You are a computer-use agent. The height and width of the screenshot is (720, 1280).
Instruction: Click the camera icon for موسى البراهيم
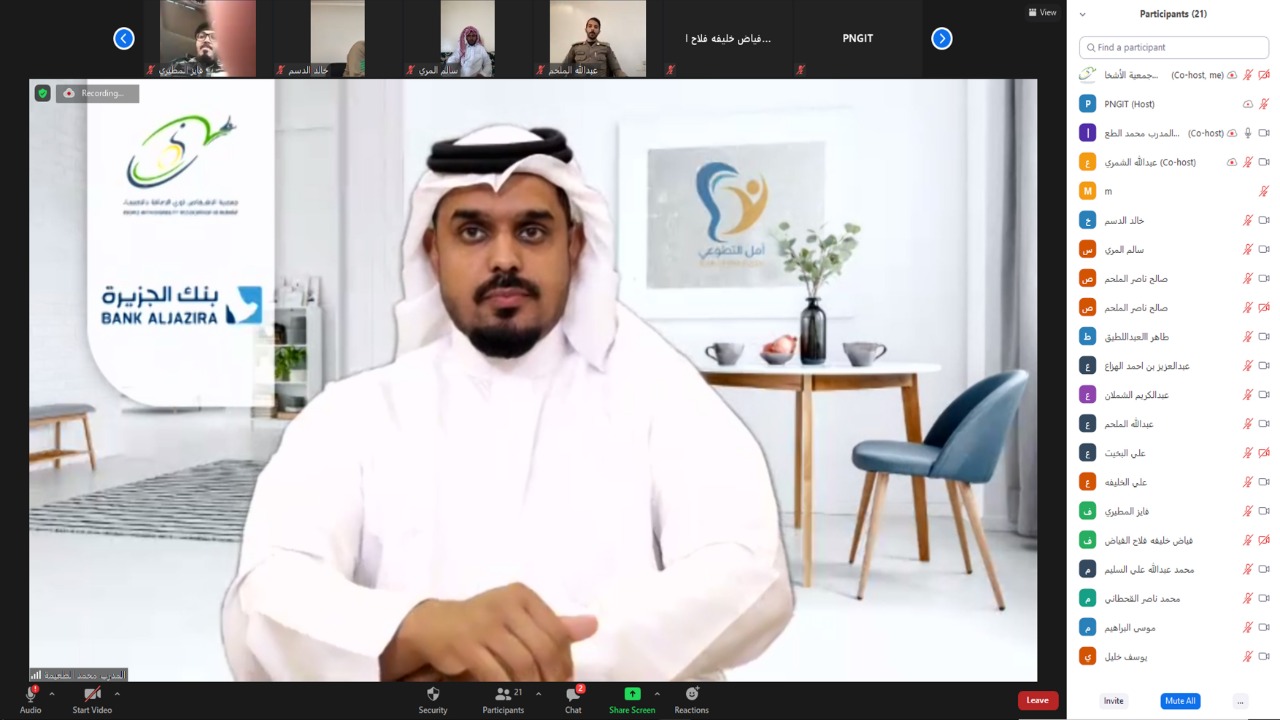click(x=1264, y=628)
